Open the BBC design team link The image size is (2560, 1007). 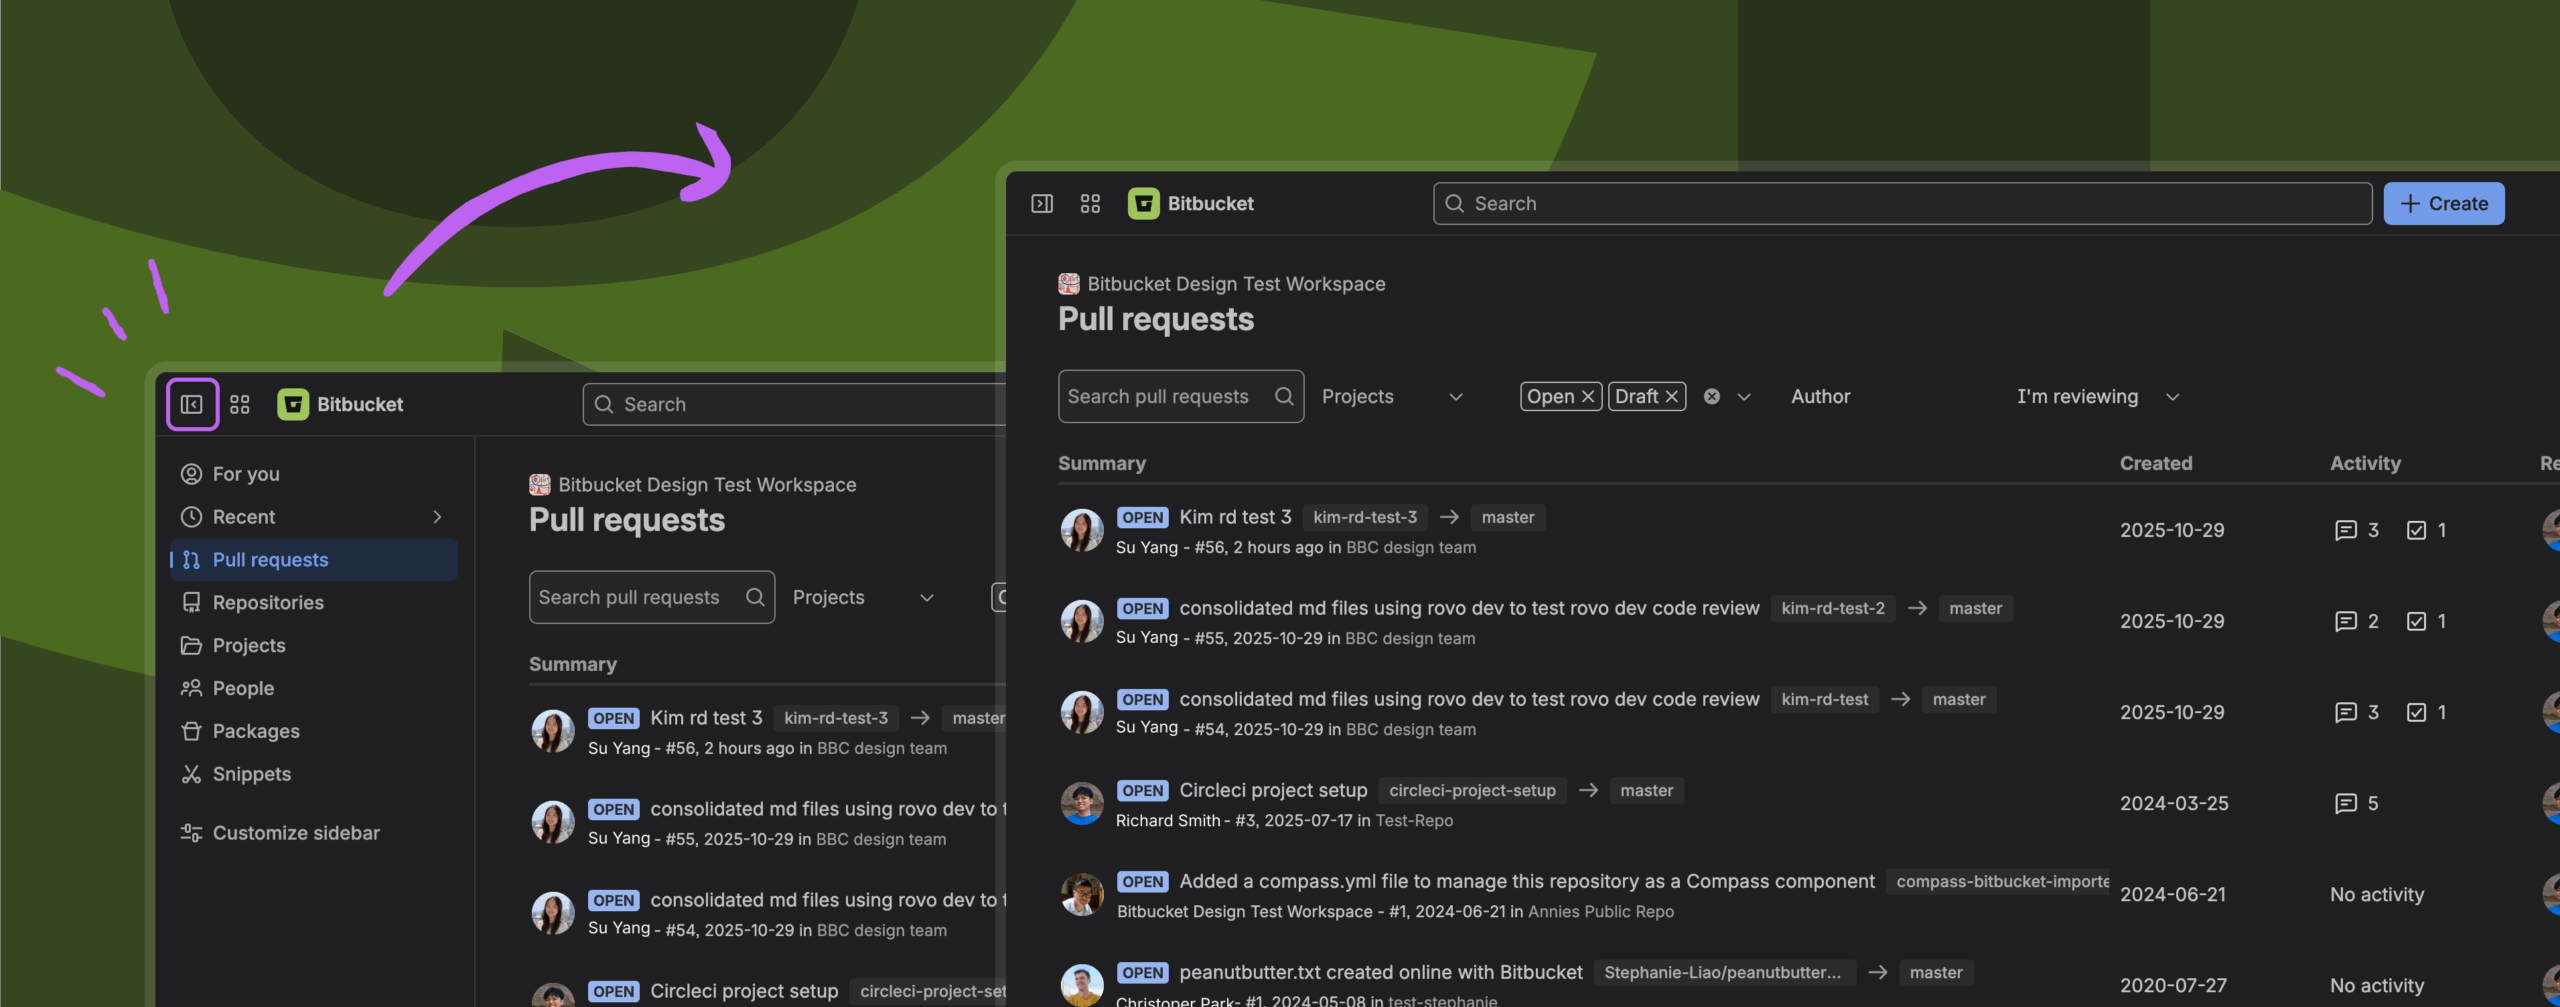pos(1411,547)
